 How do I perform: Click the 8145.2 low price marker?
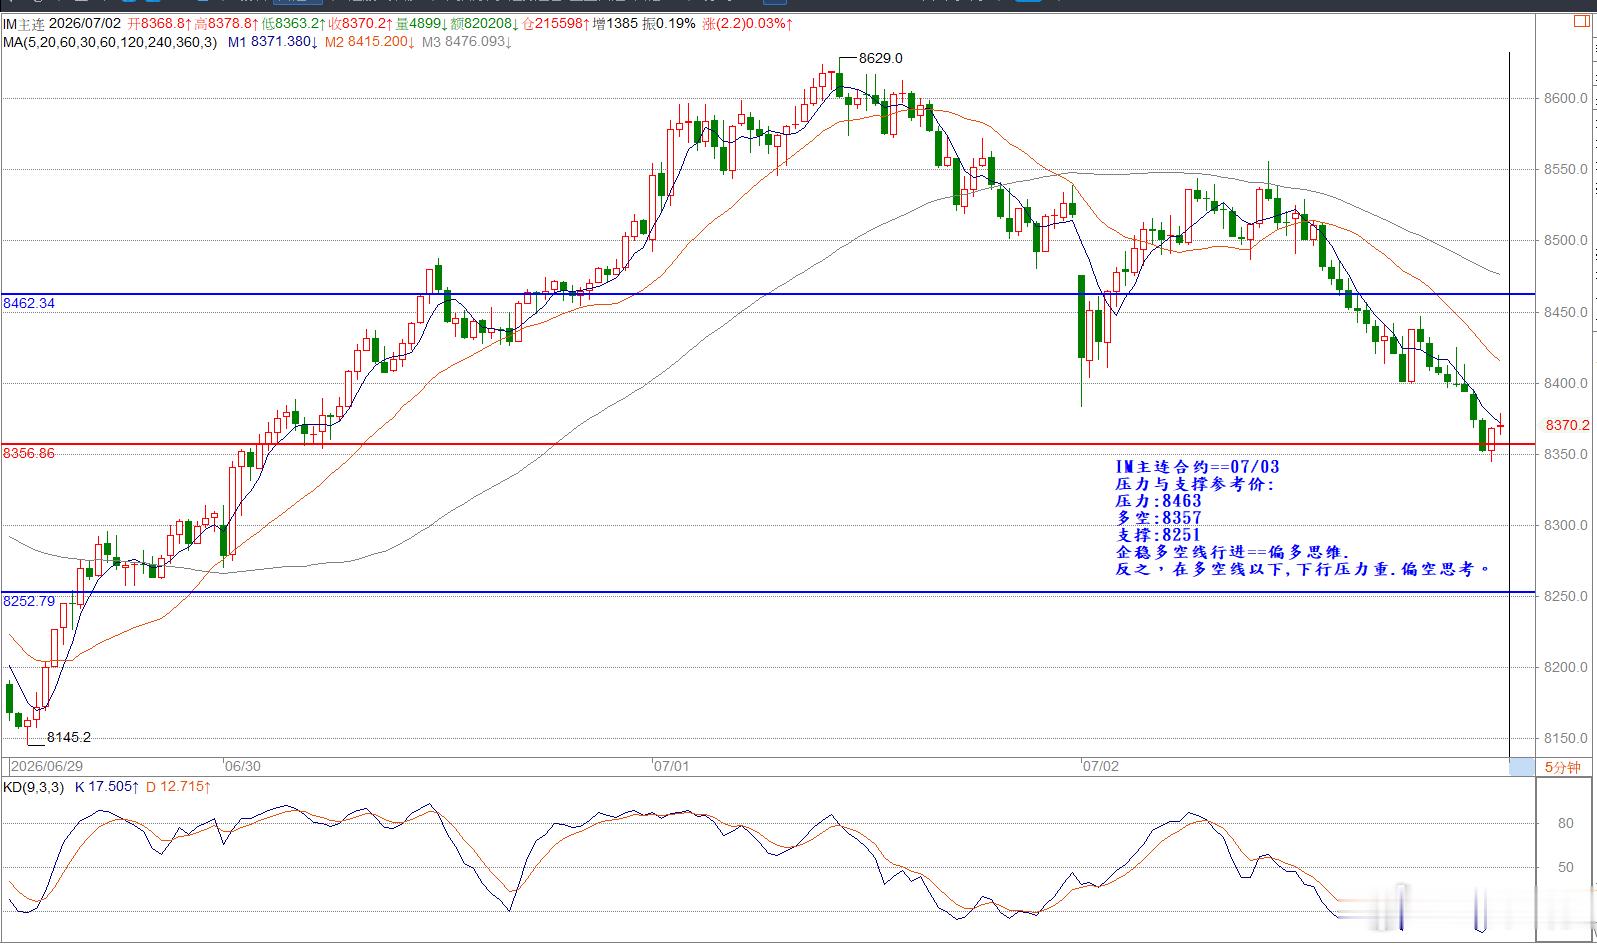69,737
